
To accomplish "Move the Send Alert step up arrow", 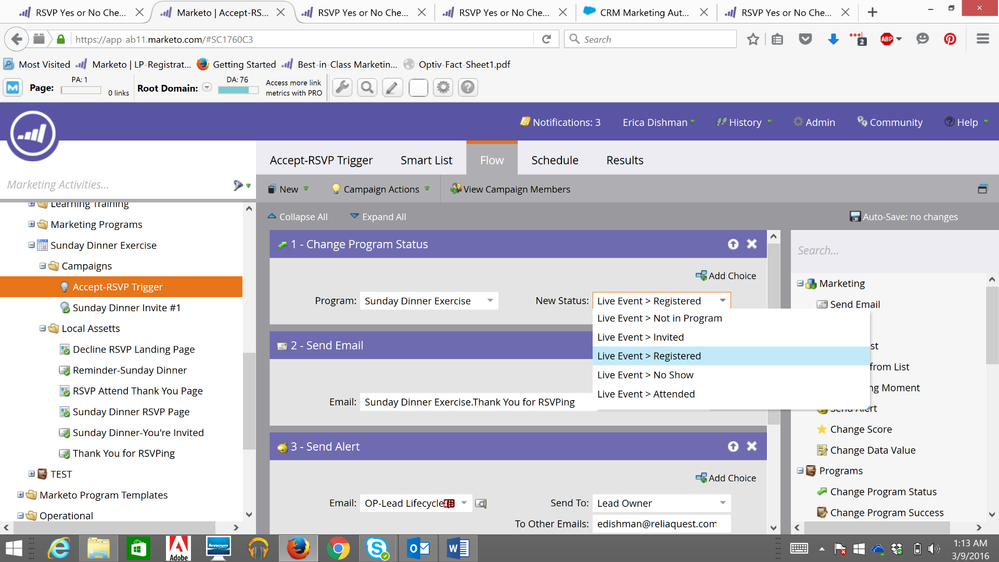I will pyautogui.click(x=733, y=446).
